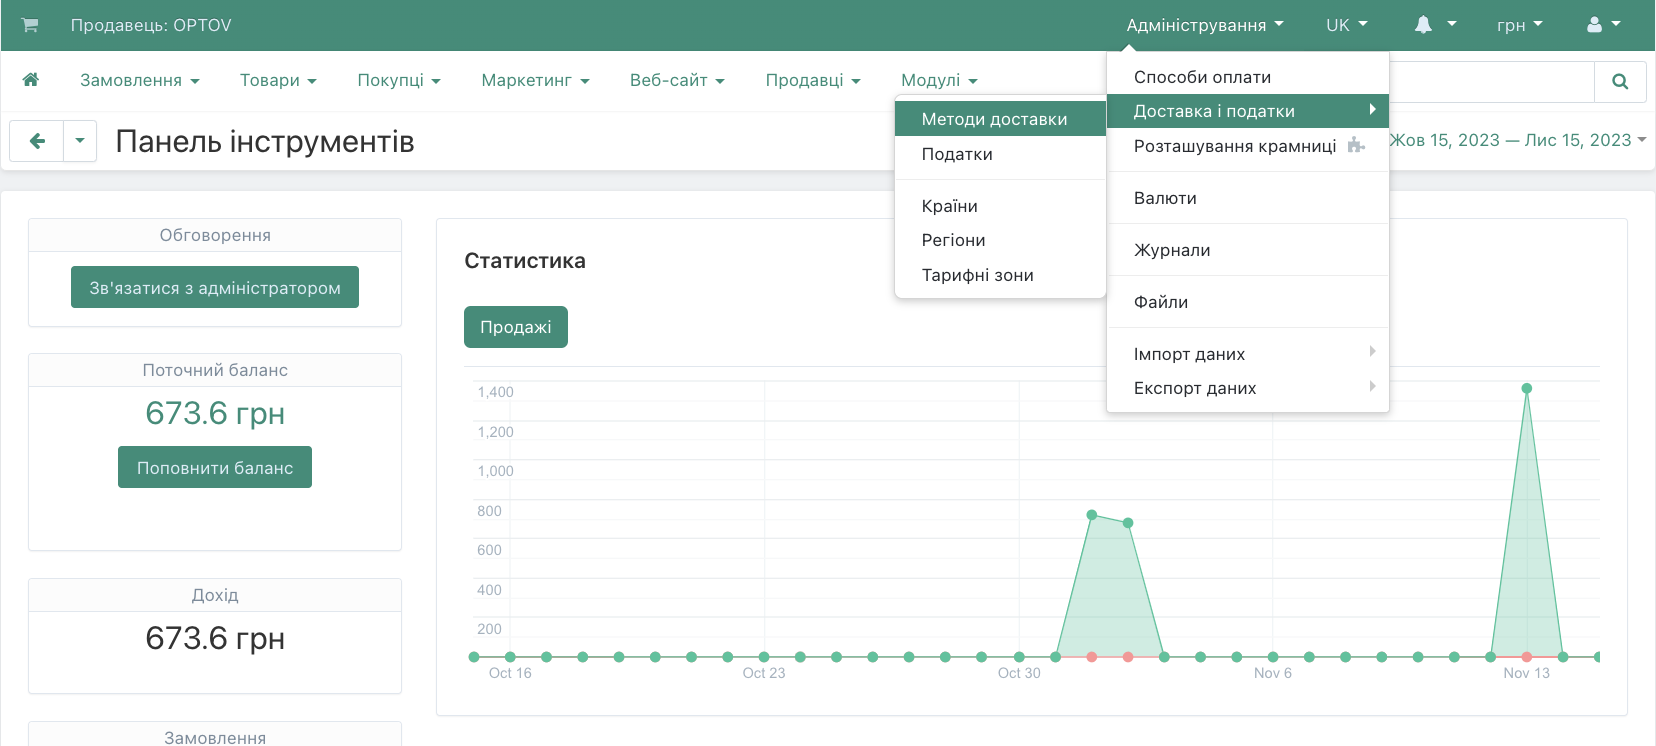Open the date range picker
1656x746 pixels.
pyautogui.click(x=1517, y=140)
